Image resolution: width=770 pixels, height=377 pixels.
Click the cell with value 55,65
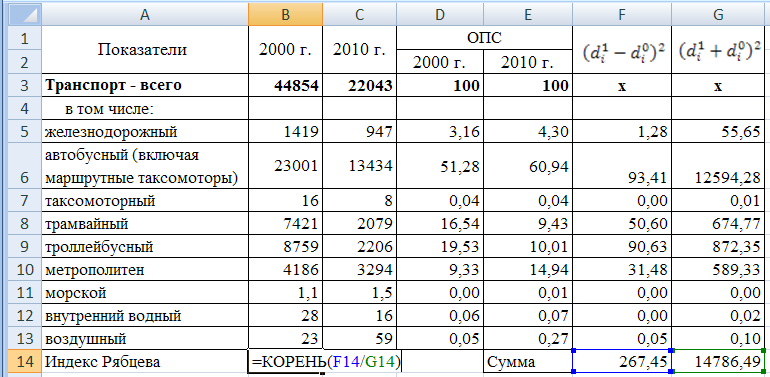click(x=718, y=132)
